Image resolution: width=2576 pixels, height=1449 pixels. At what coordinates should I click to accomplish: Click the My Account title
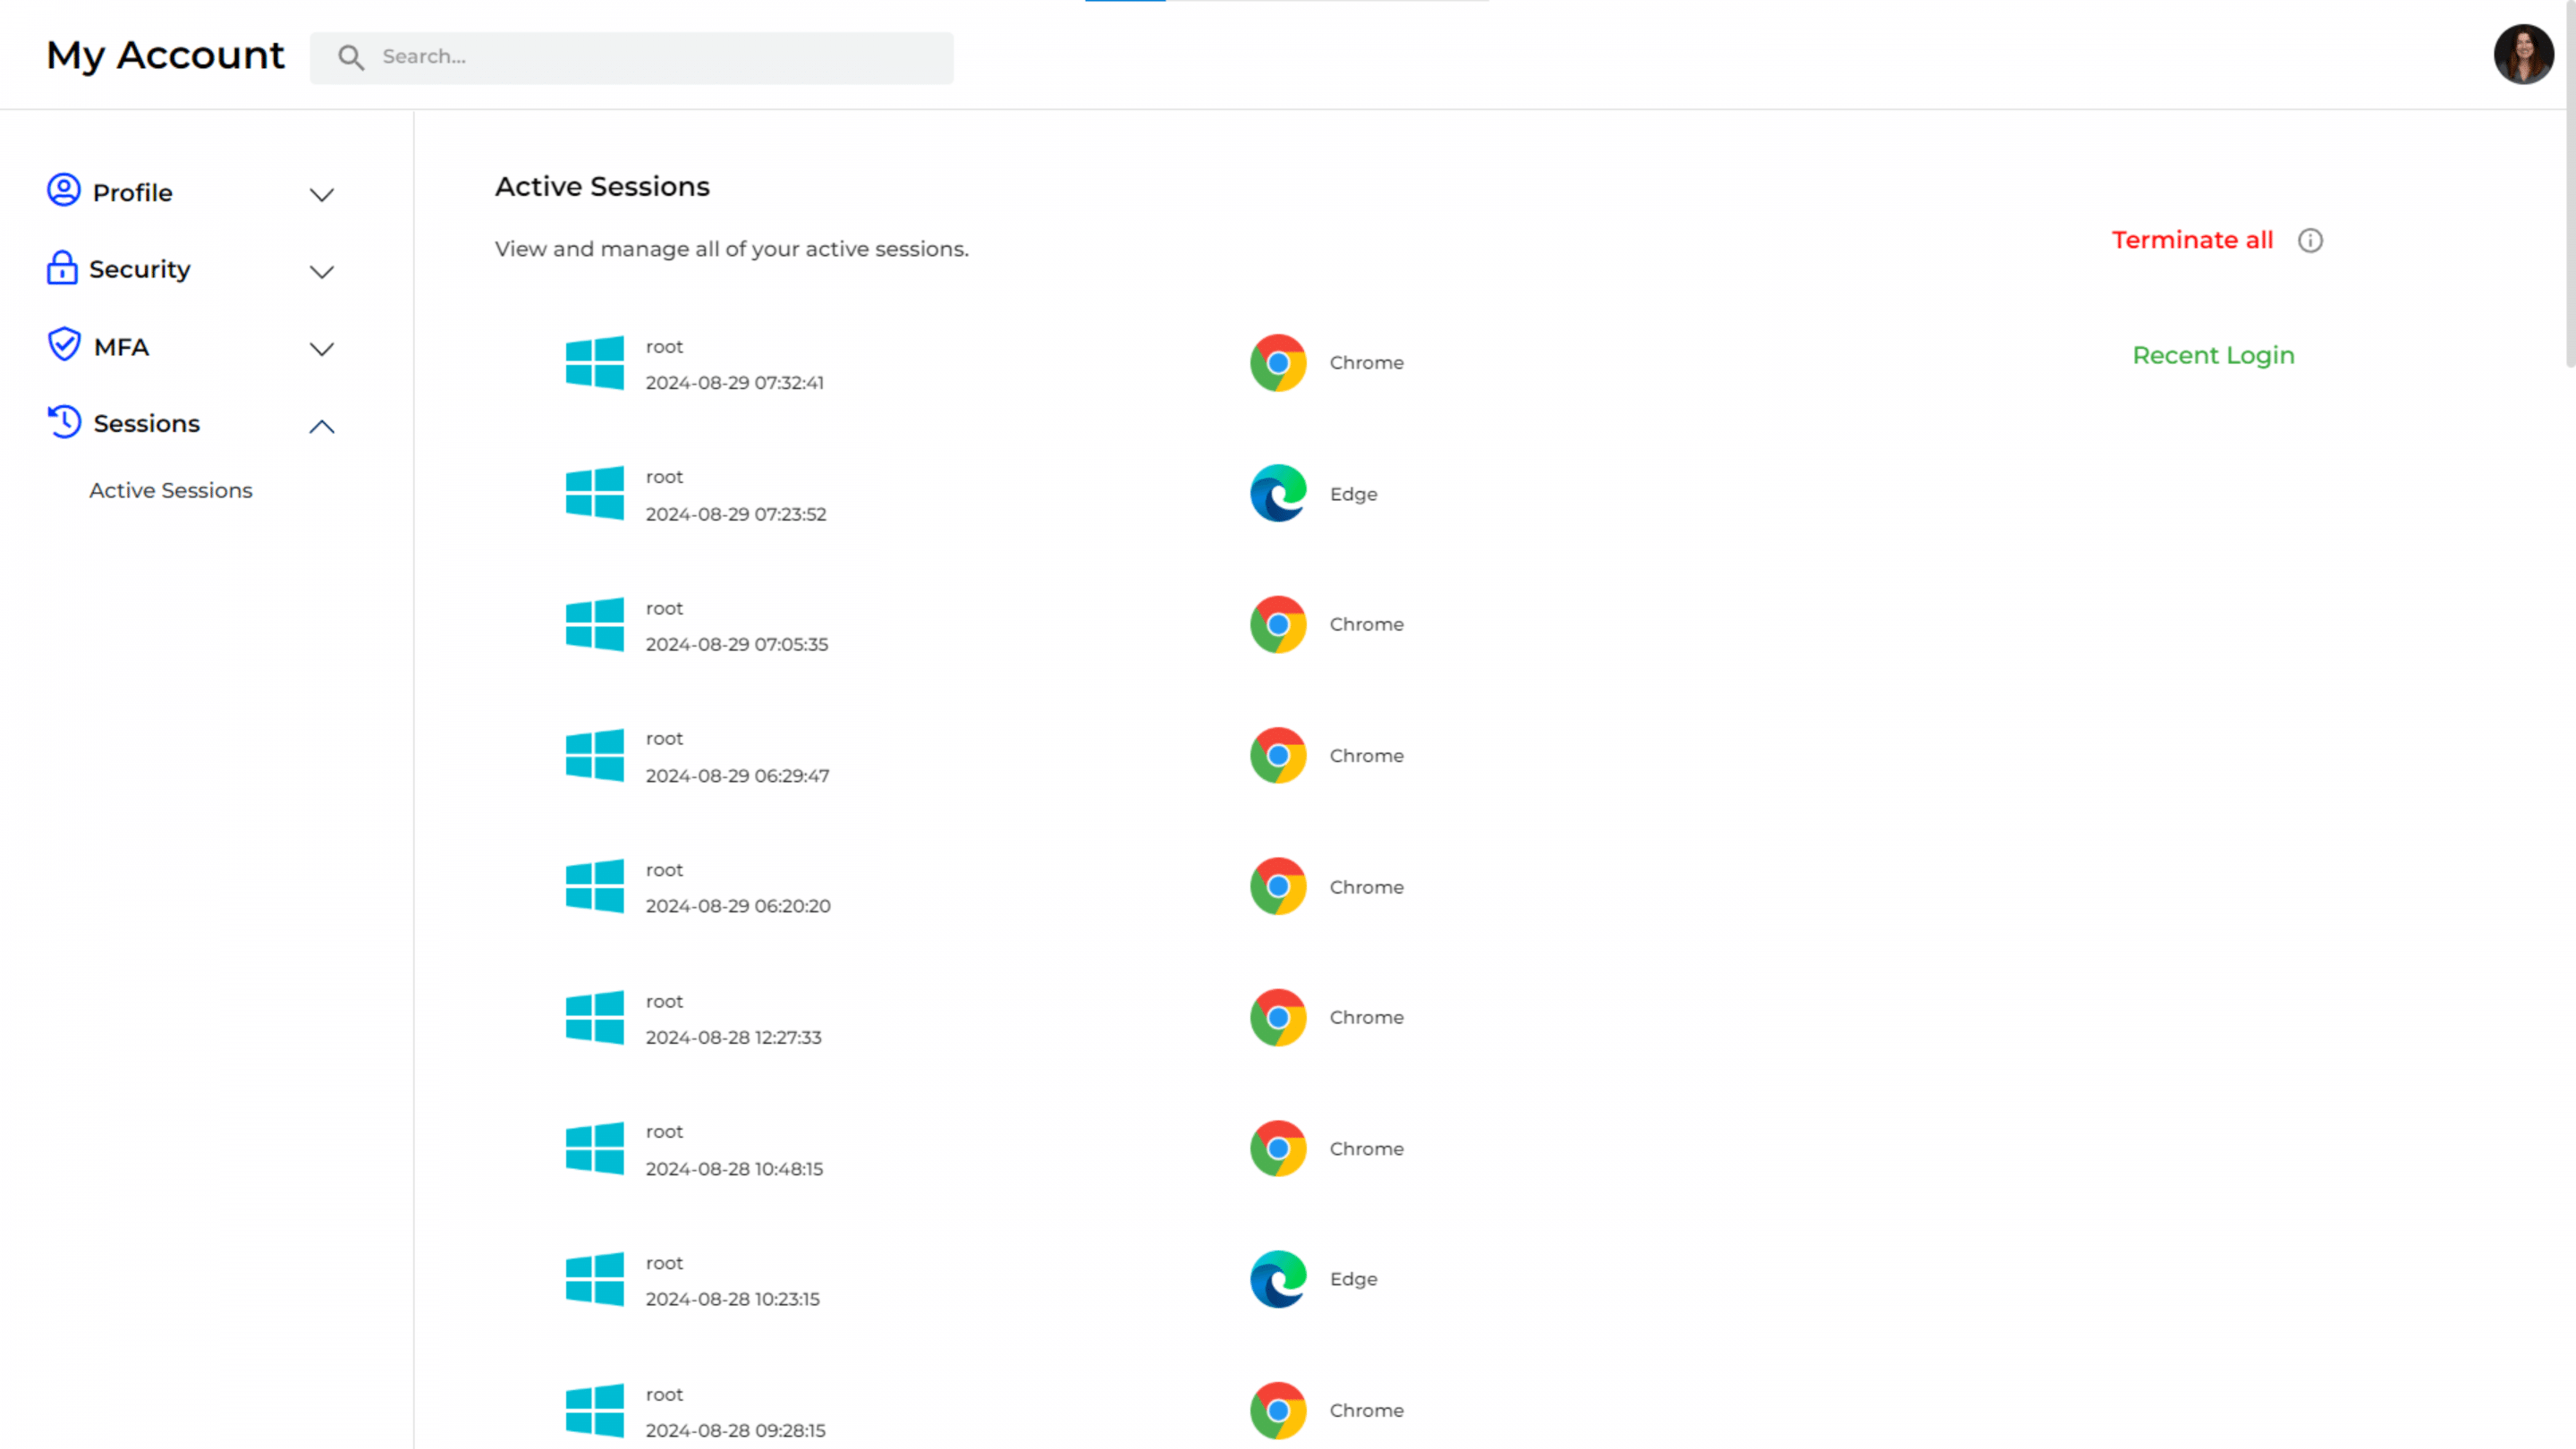tap(165, 55)
